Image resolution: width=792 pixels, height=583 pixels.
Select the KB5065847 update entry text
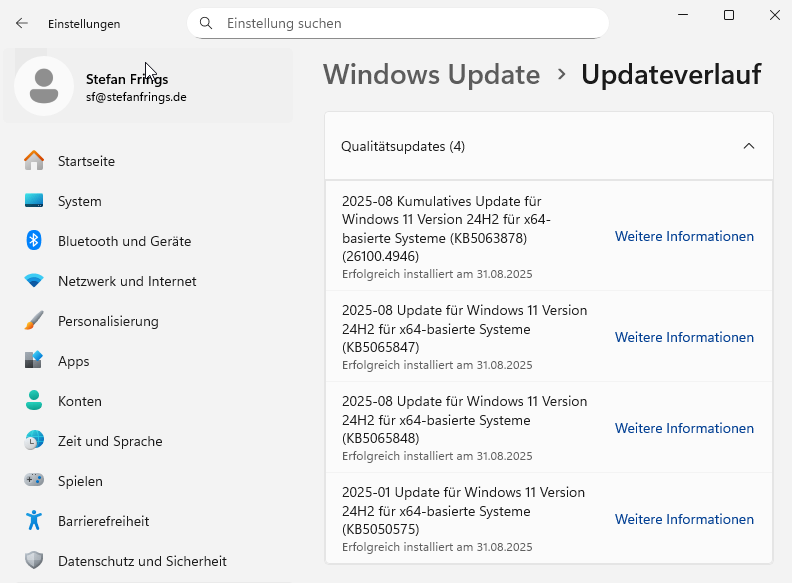click(x=464, y=328)
